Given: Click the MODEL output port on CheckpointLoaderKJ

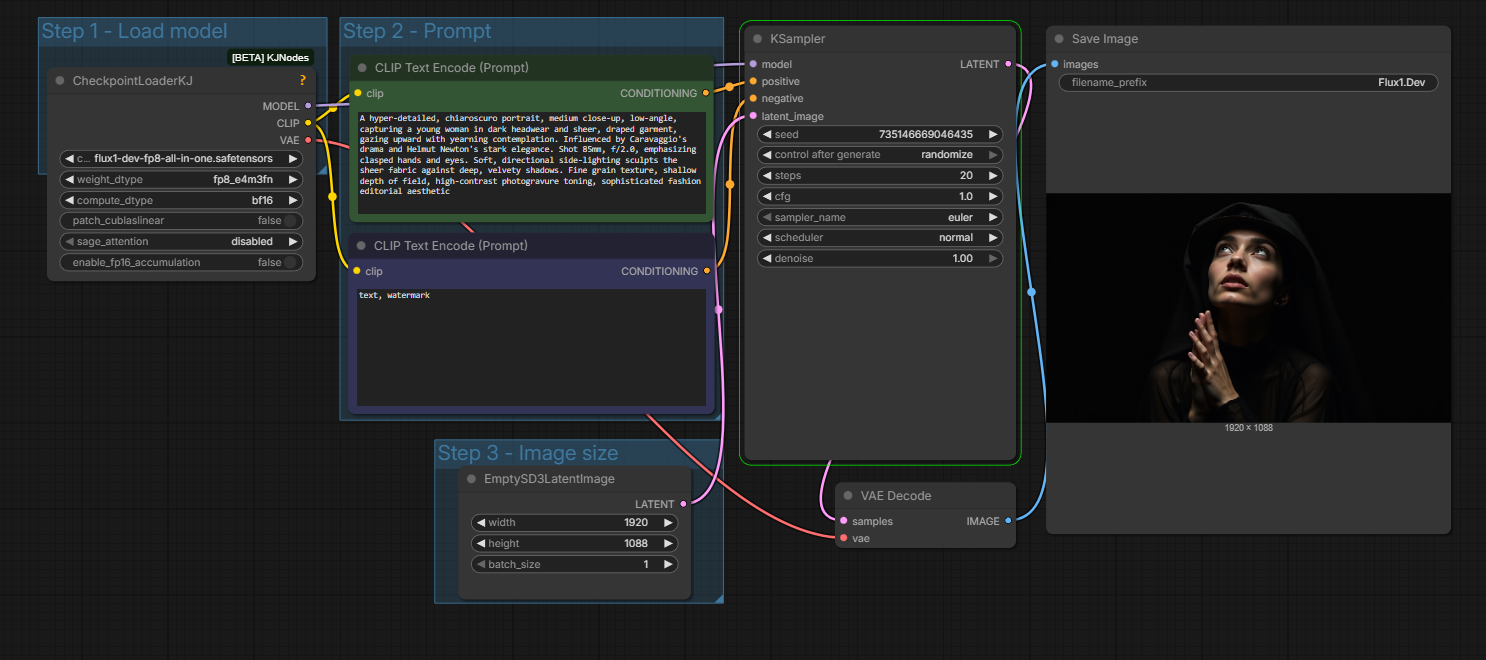Looking at the screenshot, I should click(308, 105).
